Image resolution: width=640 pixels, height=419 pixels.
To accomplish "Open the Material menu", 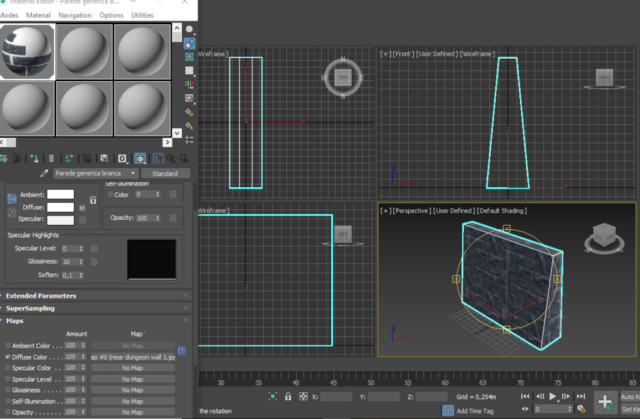I will pyautogui.click(x=38, y=15).
